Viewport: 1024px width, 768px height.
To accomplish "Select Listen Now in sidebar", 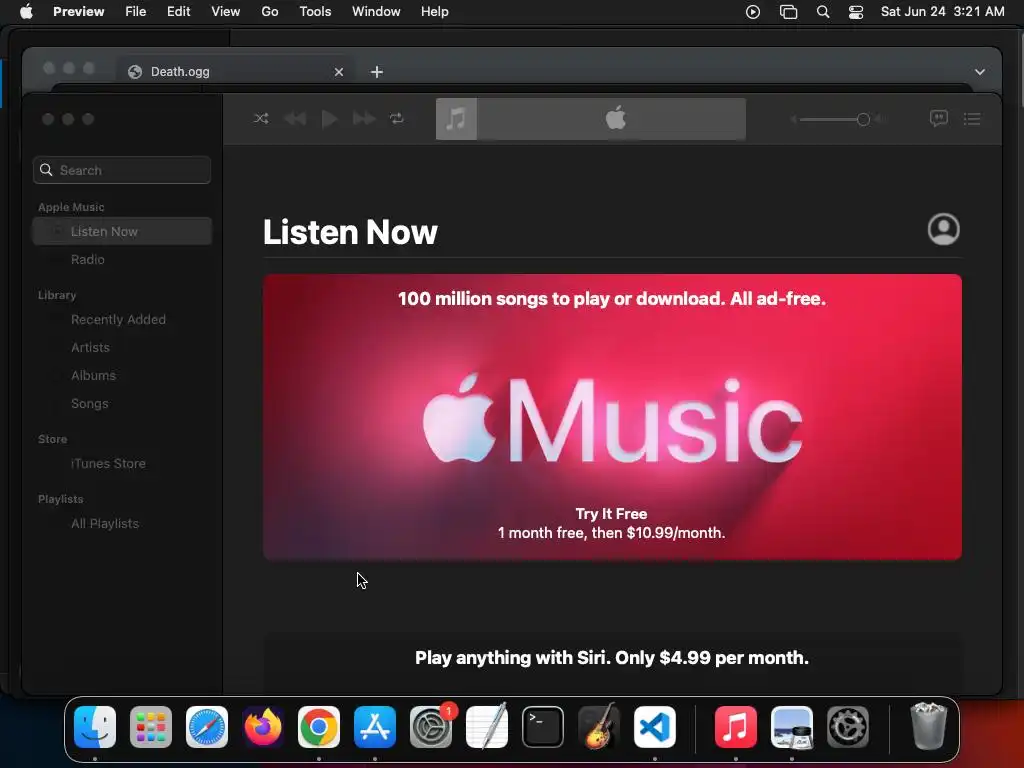I will click(x=122, y=231).
